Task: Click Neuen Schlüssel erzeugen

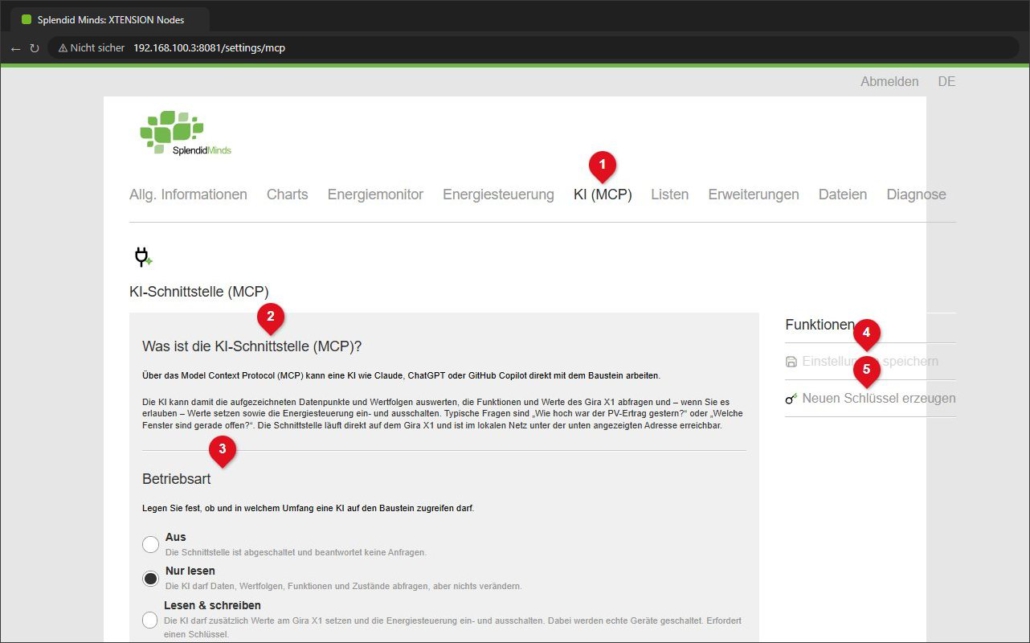Action: click(x=878, y=398)
